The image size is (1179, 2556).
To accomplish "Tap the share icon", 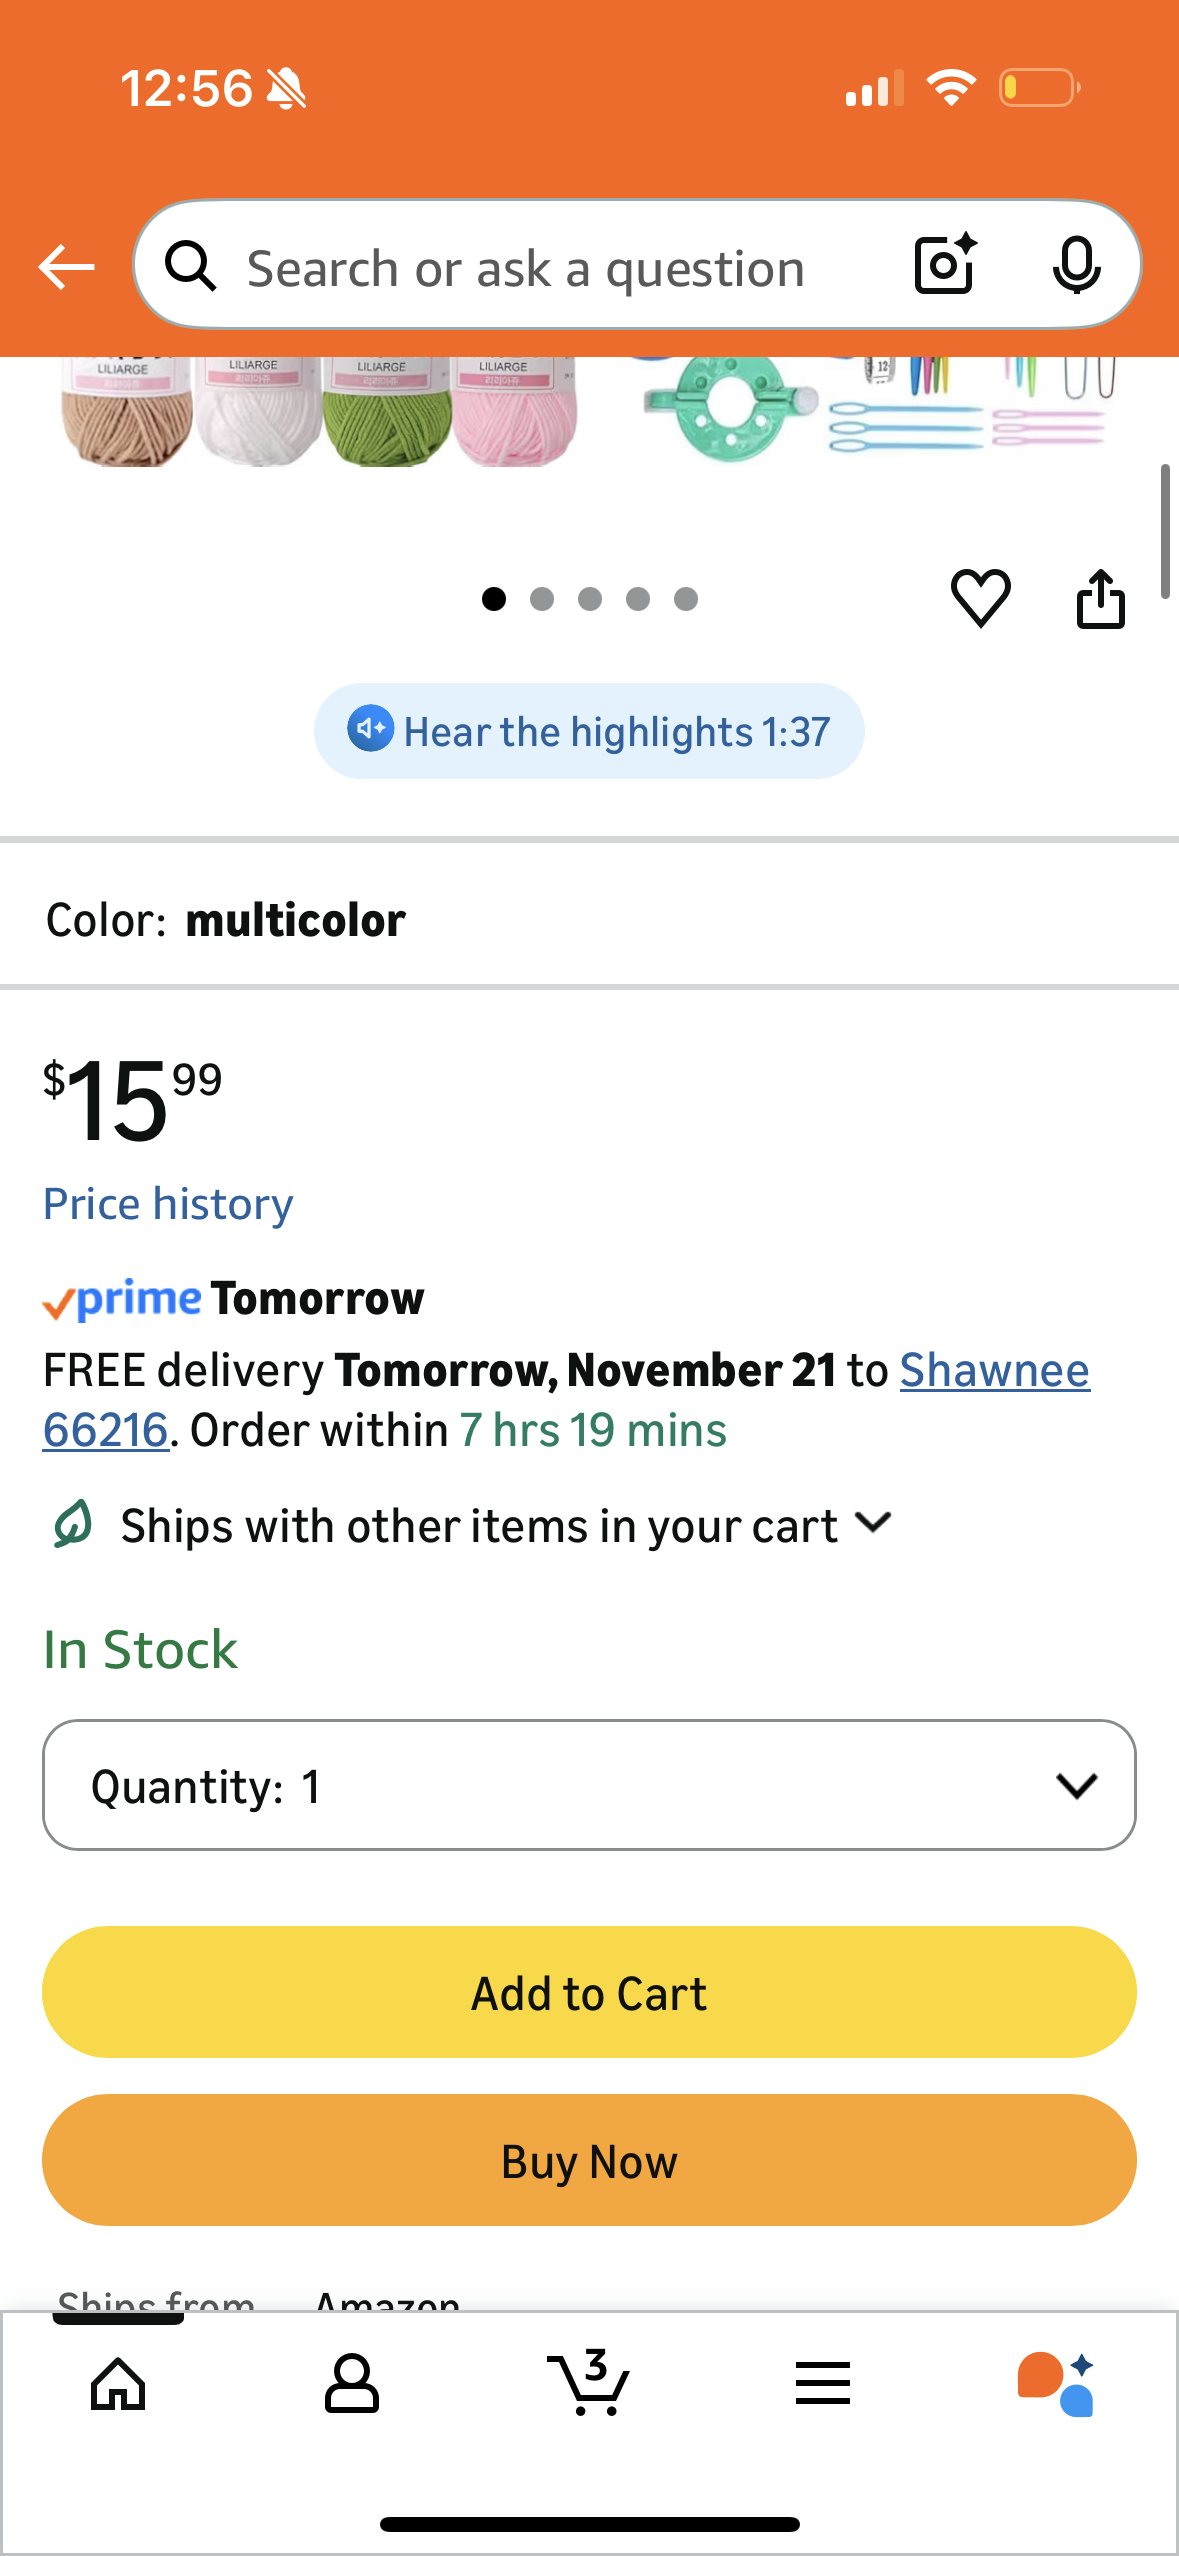I will pos(1100,599).
